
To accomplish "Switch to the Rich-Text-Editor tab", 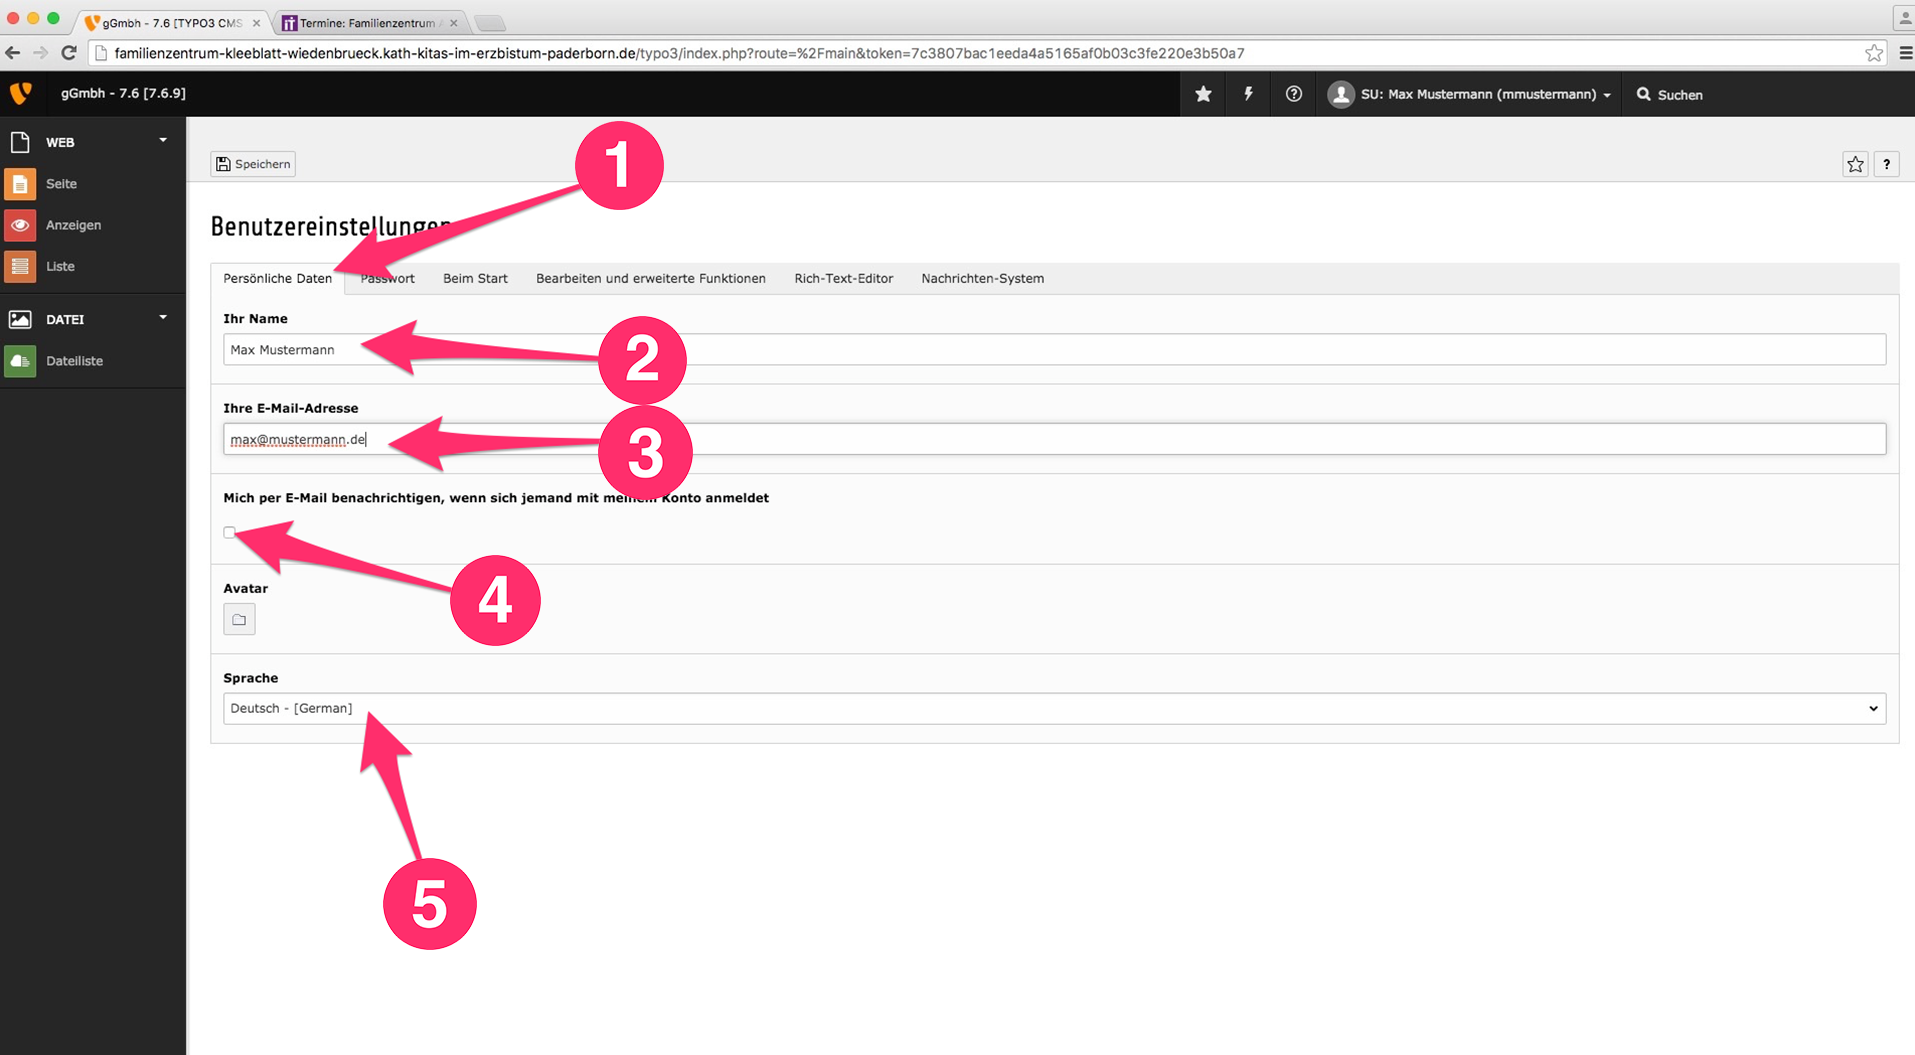I will (843, 279).
